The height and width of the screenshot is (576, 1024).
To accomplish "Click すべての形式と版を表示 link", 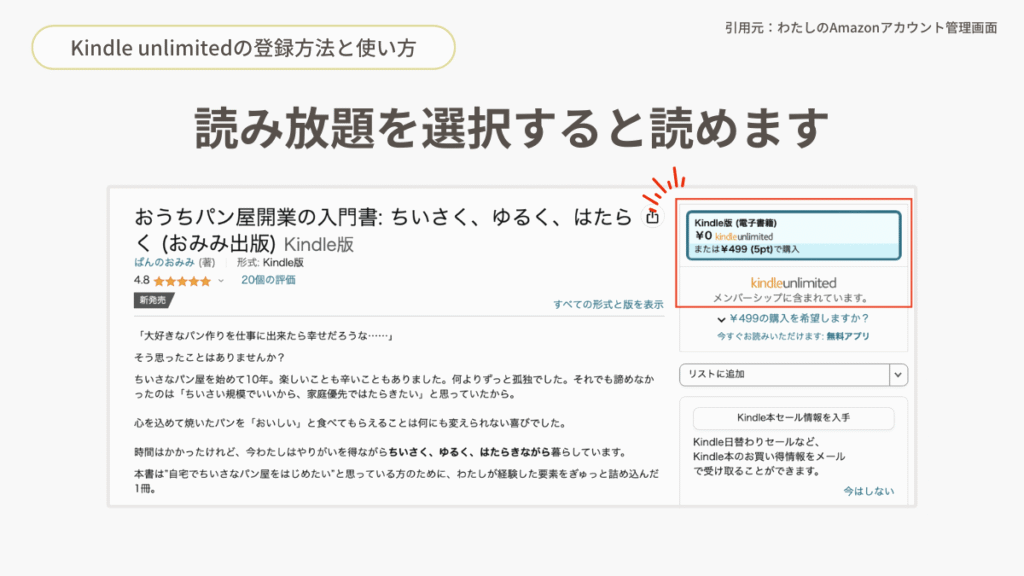I will click(608, 304).
